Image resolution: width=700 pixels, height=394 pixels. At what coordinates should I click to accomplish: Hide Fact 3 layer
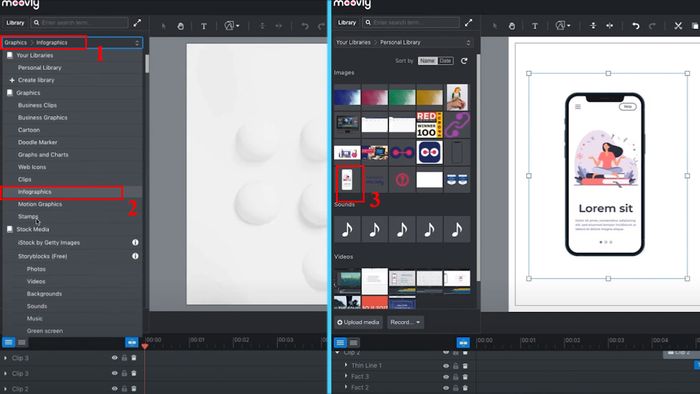point(446,377)
